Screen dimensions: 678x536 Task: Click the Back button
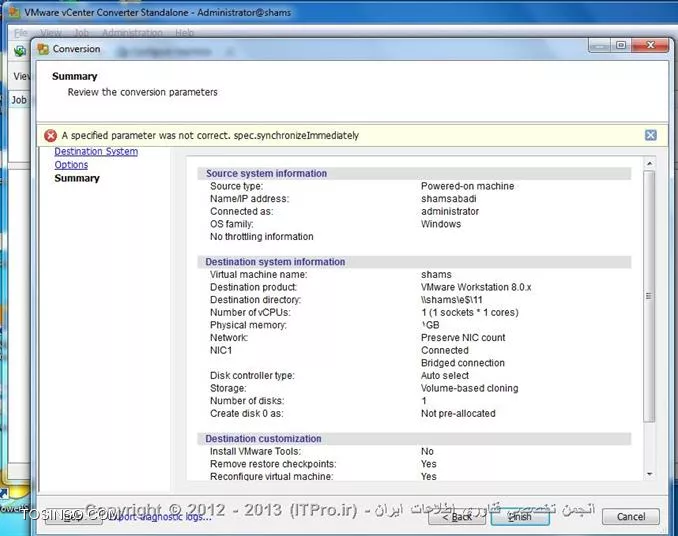point(457,517)
